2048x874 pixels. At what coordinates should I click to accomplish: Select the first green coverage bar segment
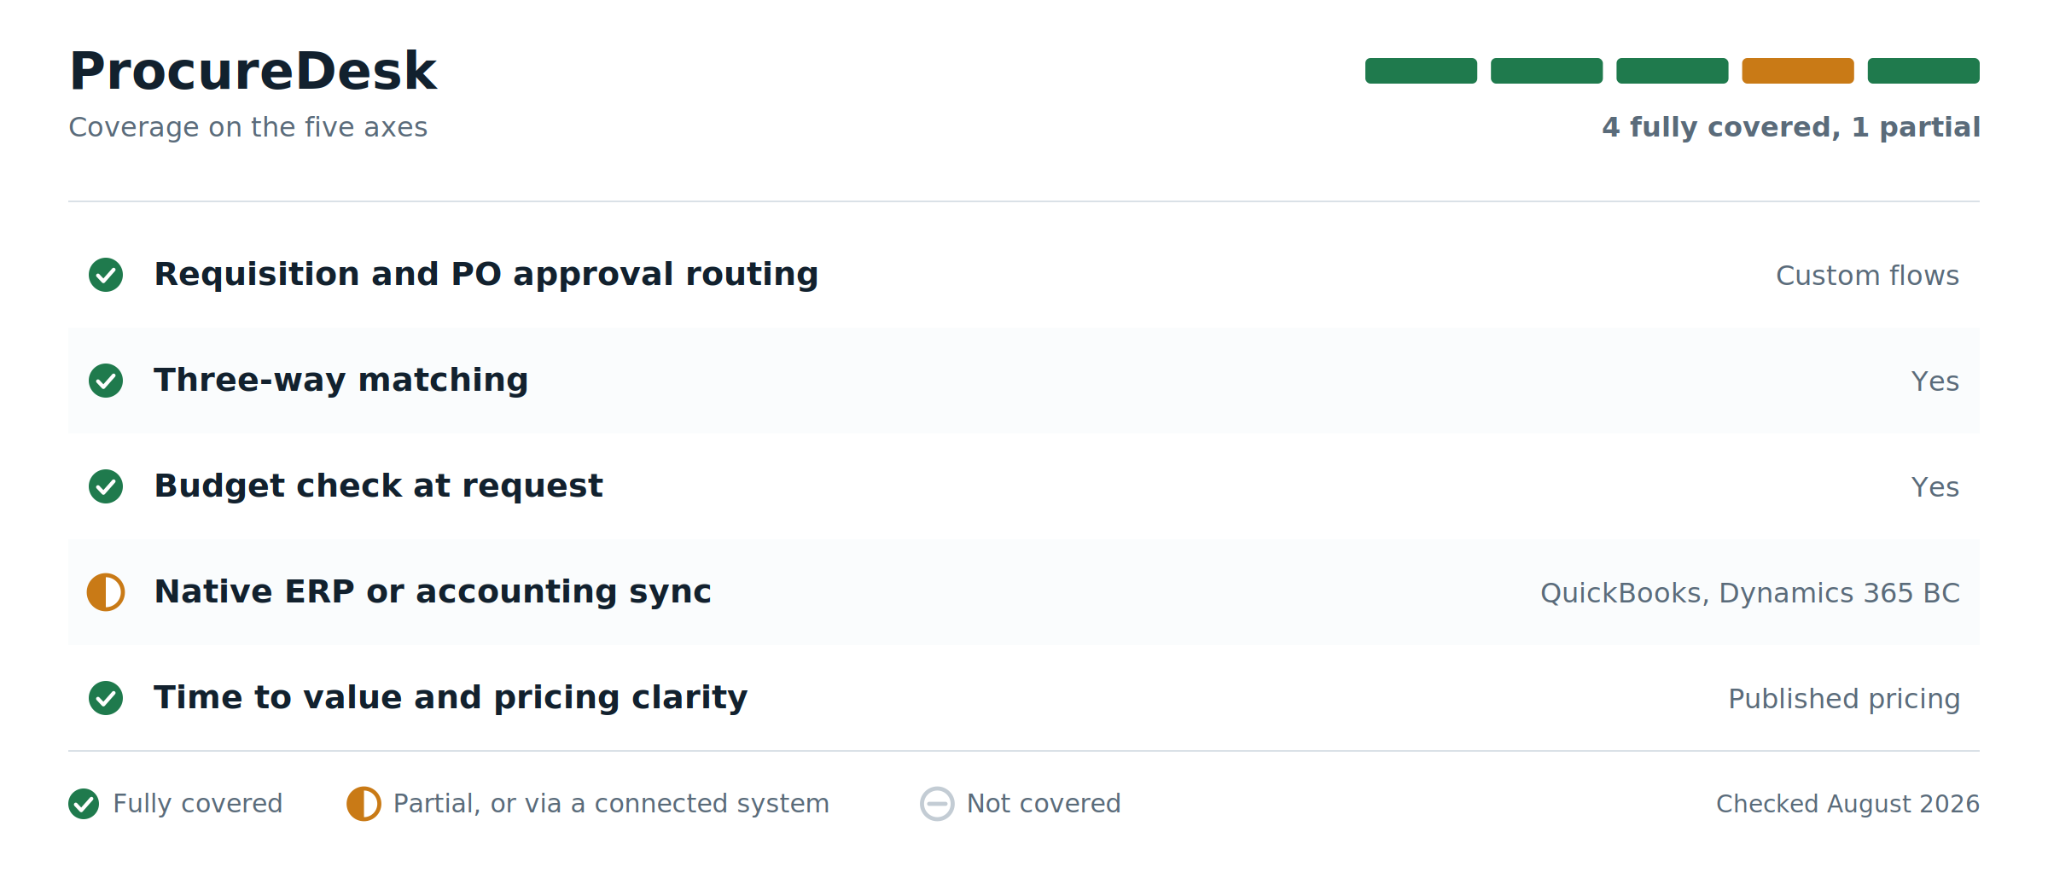[x=1421, y=71]
